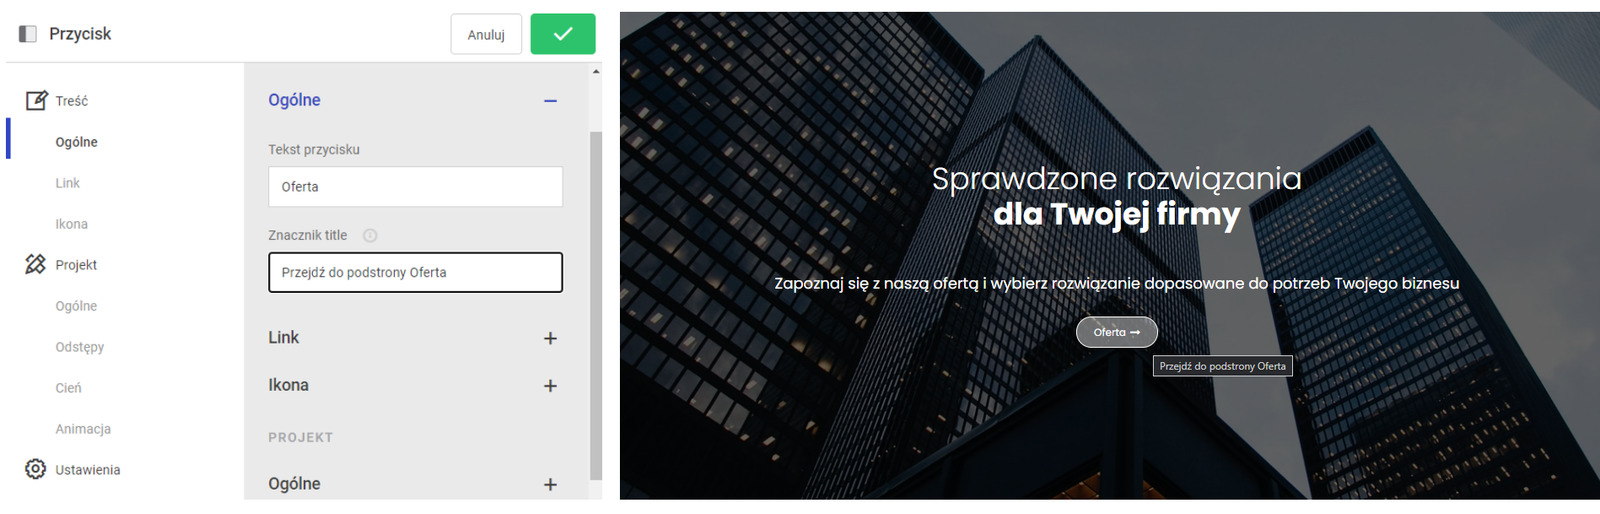Image resolution: width=1600 pixels, height=514 pixels.
Task: Select Ikona item in left sidebar
Action: 72,224
